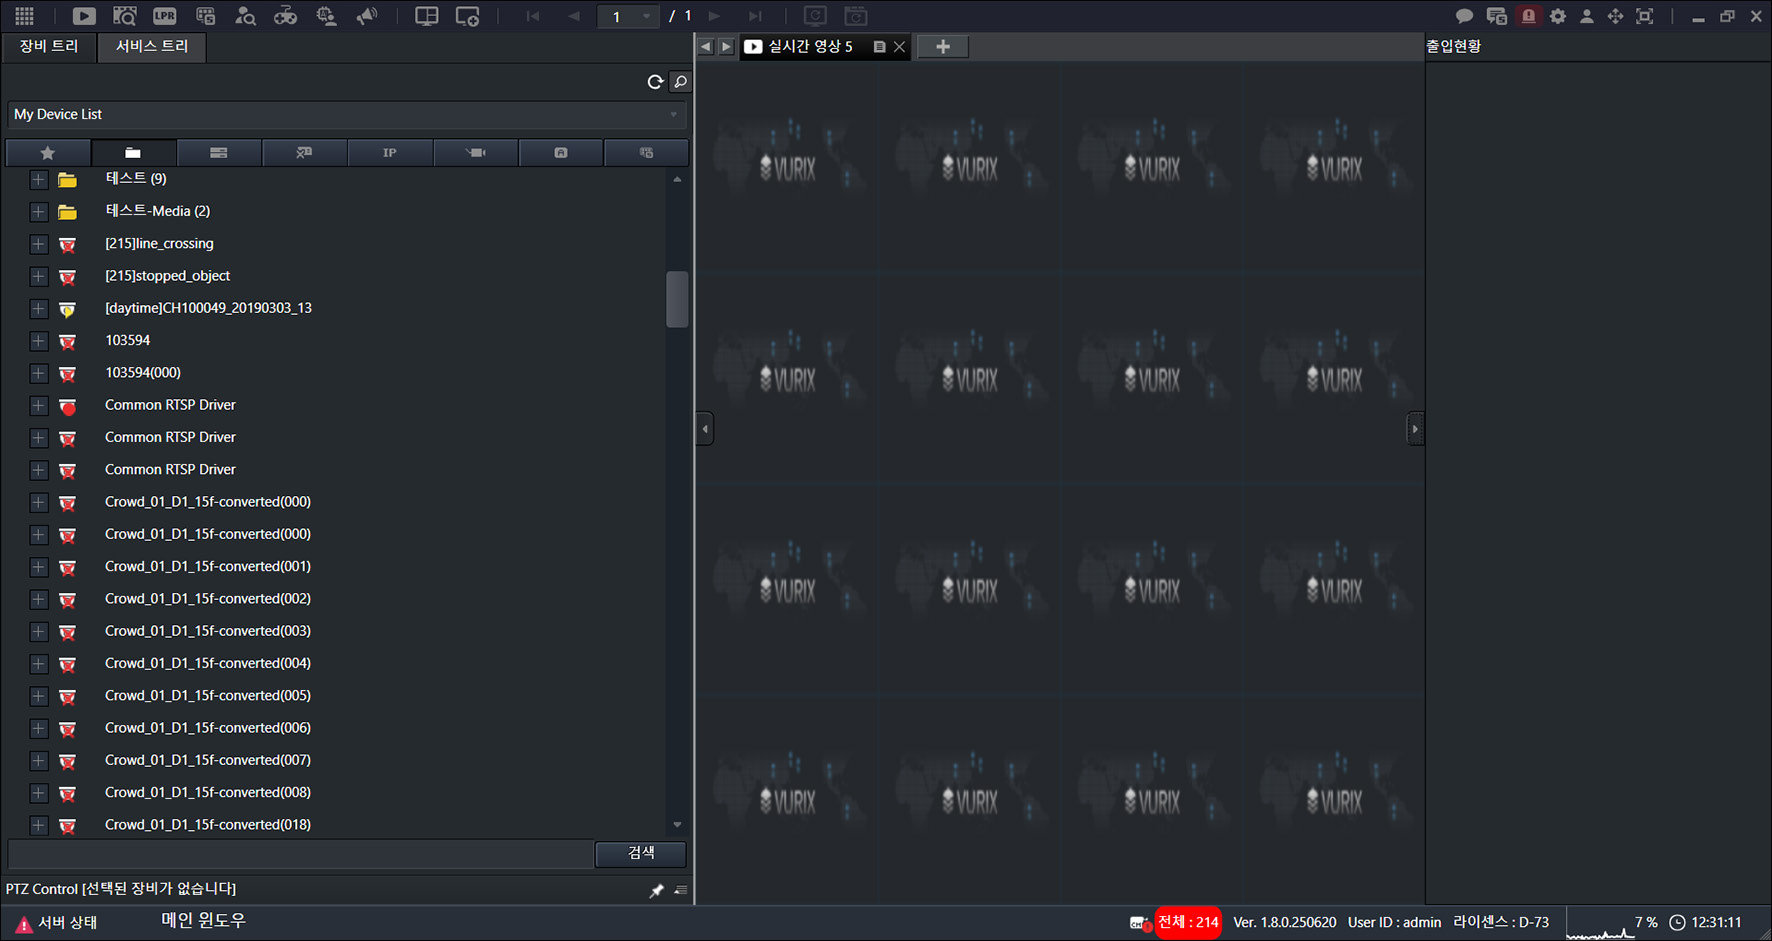Open the joystick controller tool
This screenshot has width=1772, height=941.
(285, 16)
